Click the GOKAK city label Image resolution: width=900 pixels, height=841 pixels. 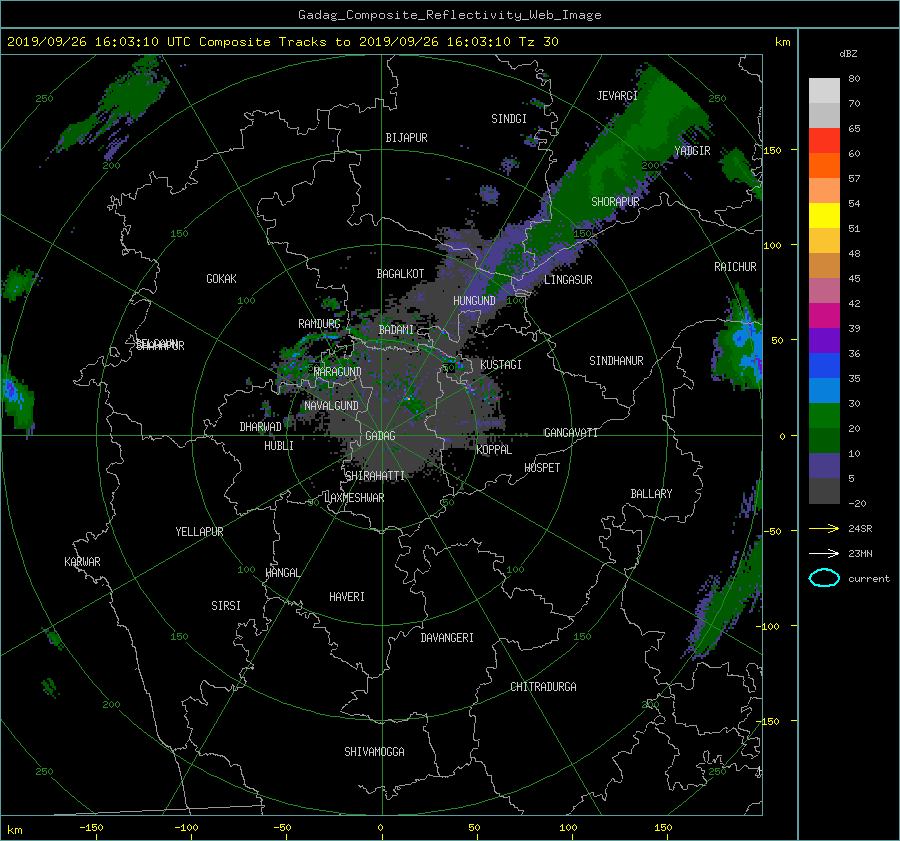[222, 279]
